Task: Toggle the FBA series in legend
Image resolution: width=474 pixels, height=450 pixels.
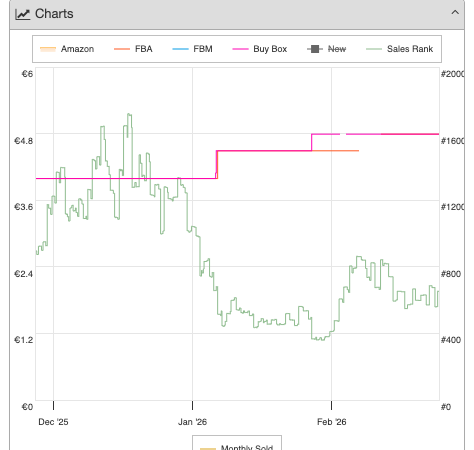Action: tap(133, 49)
